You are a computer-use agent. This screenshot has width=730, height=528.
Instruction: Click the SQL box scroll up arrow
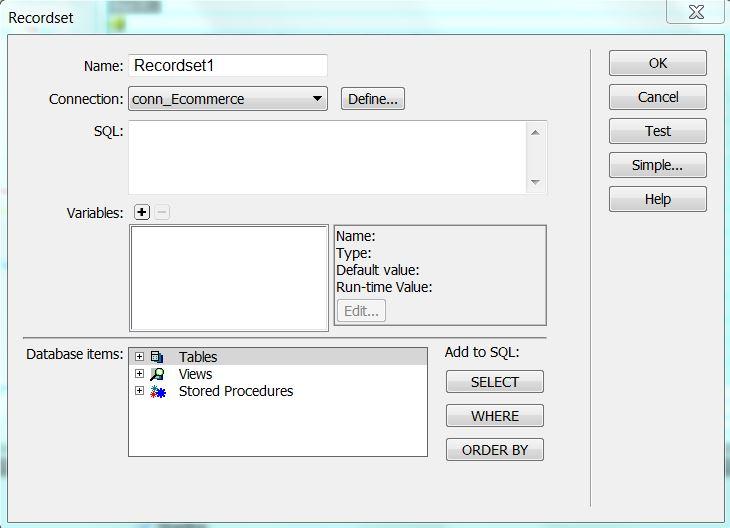pos(535,133)
